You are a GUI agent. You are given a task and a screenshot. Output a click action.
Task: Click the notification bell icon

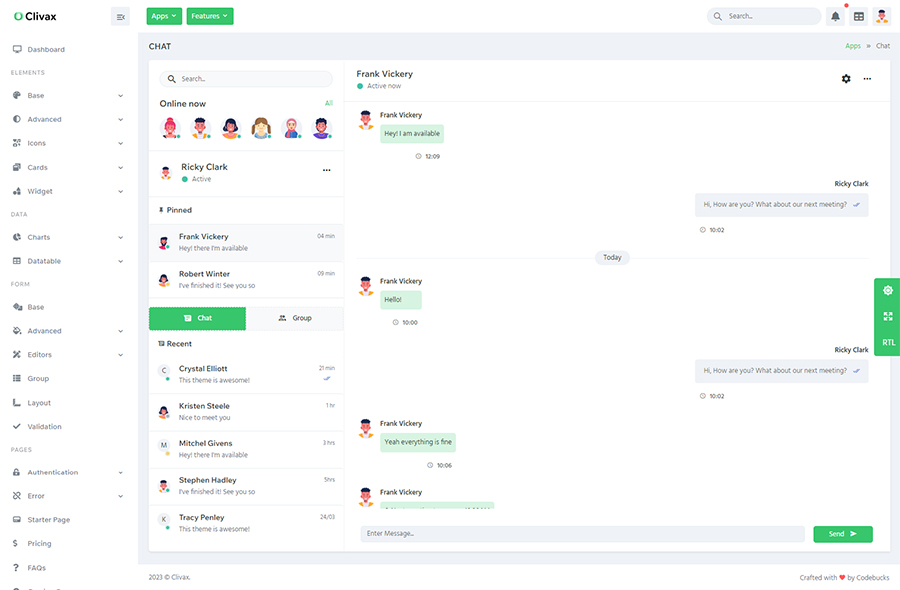pyautogui.click(x=836, y=16)
